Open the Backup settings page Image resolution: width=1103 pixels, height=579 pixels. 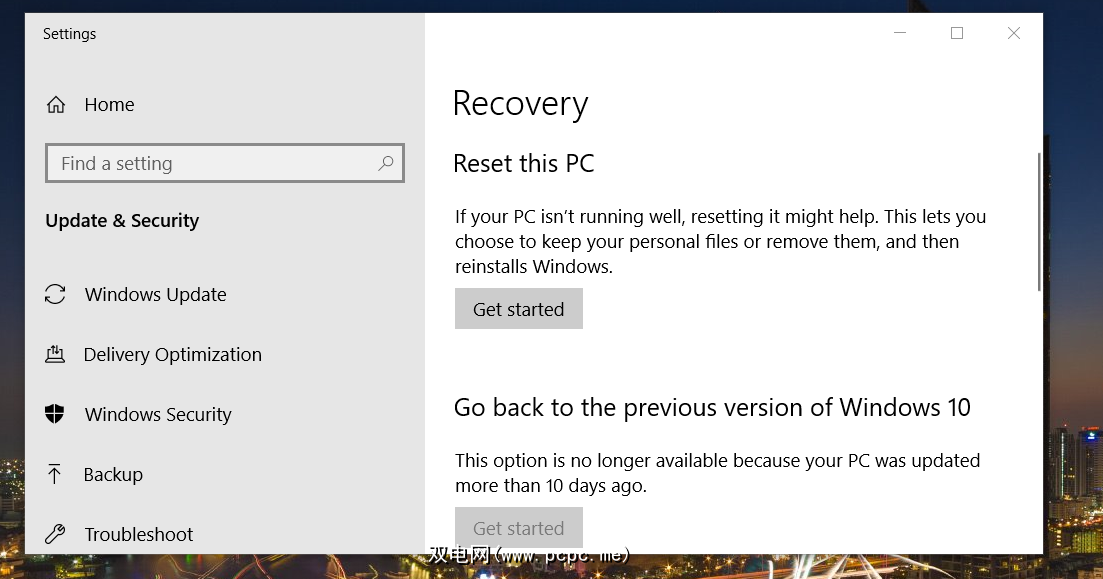113,475
